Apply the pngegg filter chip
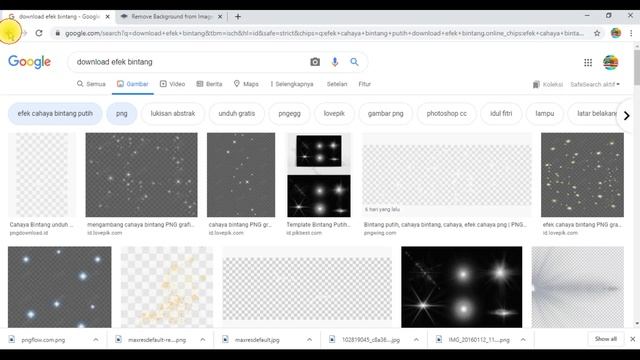 289,113
